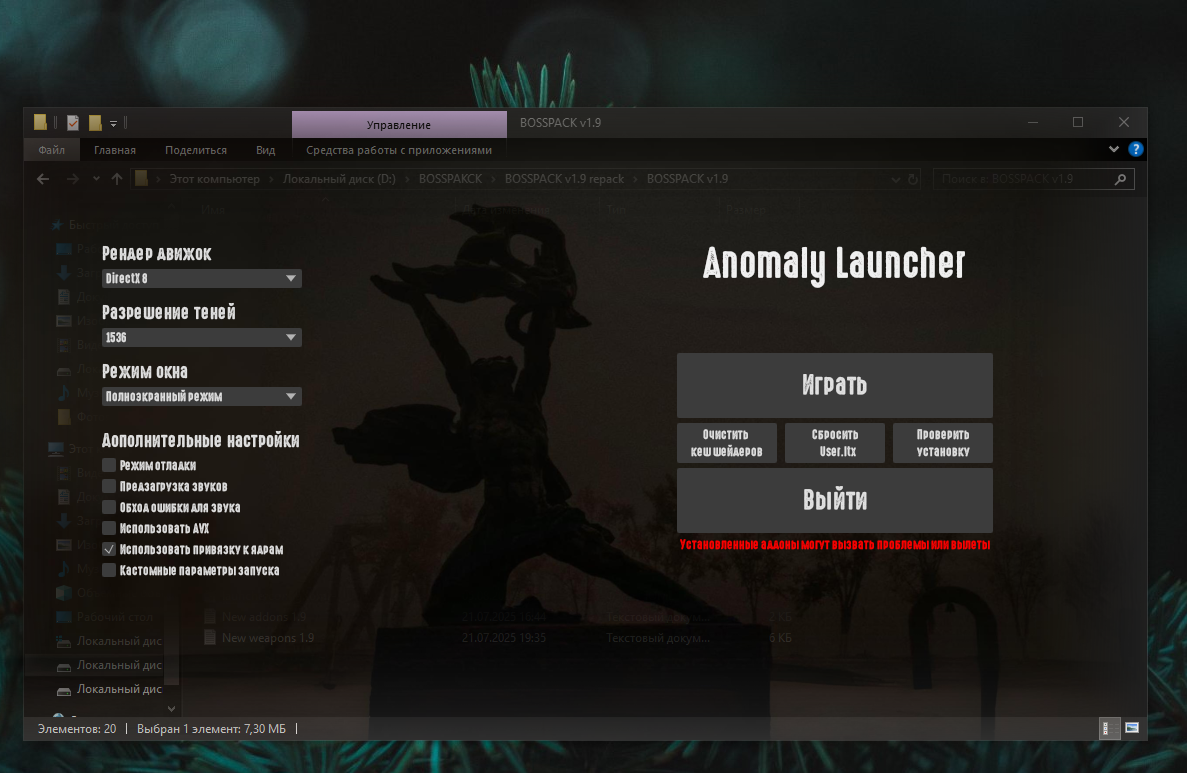The image size is (1187, 773).
Task: Tick Кастомные параметры запуска checkbox
Action: (x=109, y=570)
